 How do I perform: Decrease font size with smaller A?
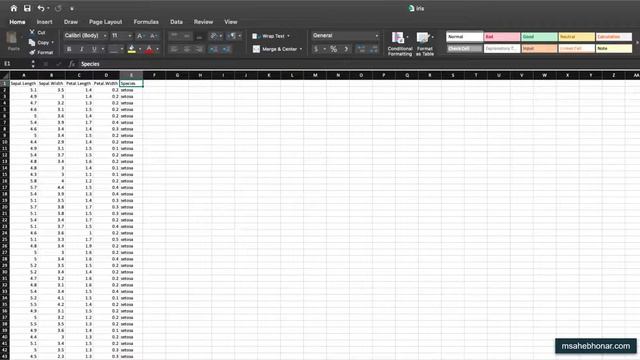pos(153,36)
